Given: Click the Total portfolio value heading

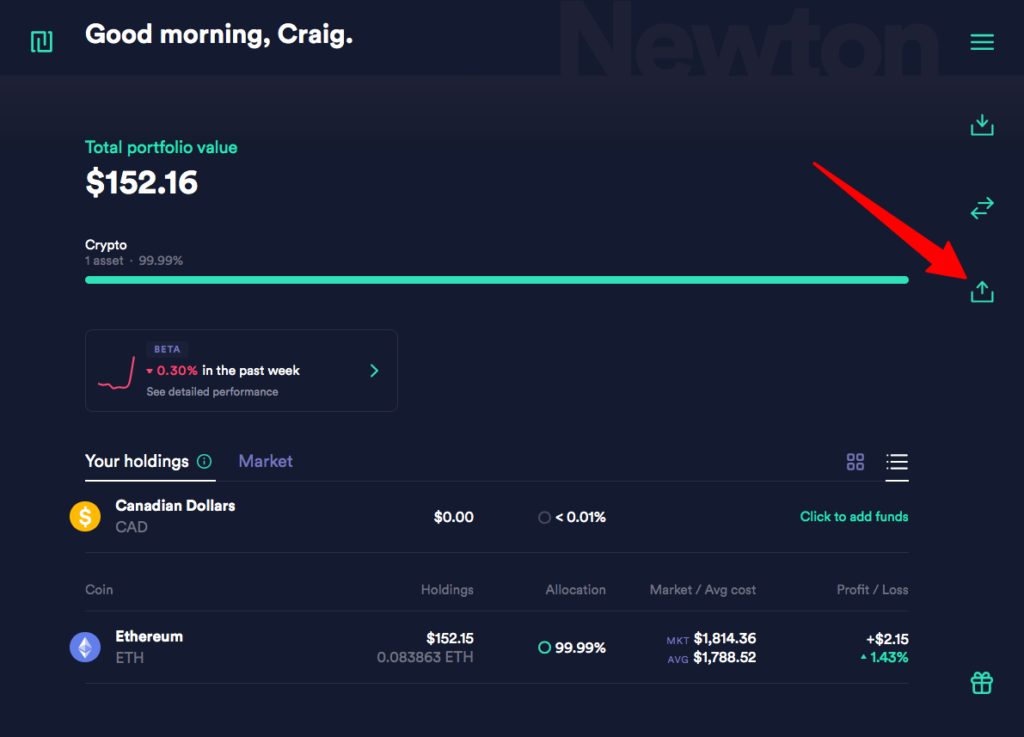Looking at the screenshot, I should coord(161,148).
